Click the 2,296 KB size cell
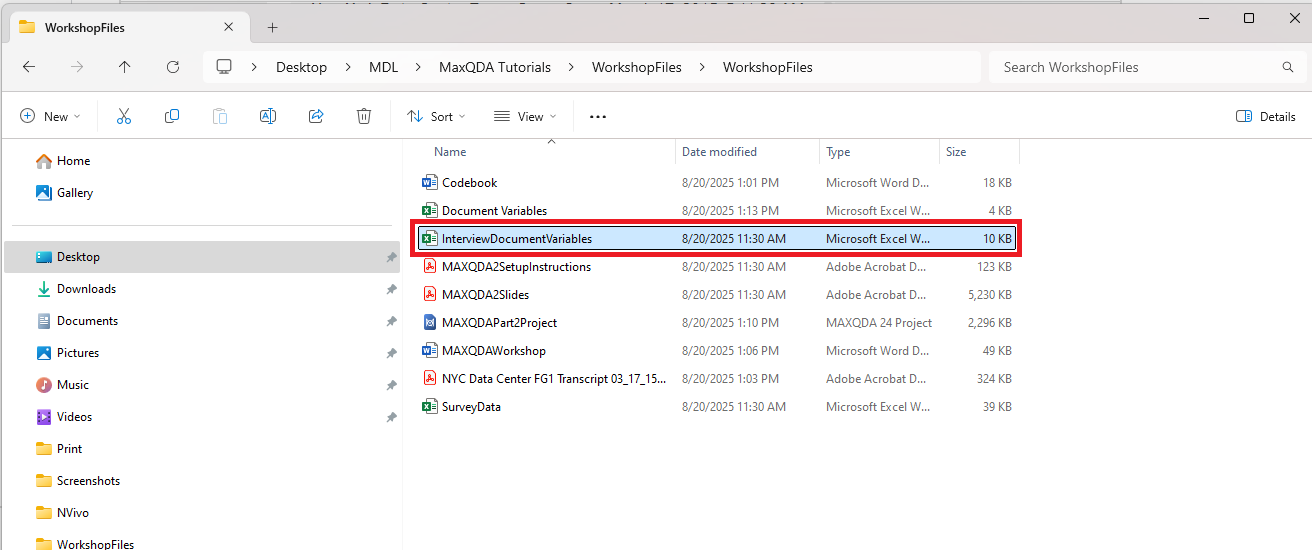This screenshot has width=1312, height=550. point(988,323)
